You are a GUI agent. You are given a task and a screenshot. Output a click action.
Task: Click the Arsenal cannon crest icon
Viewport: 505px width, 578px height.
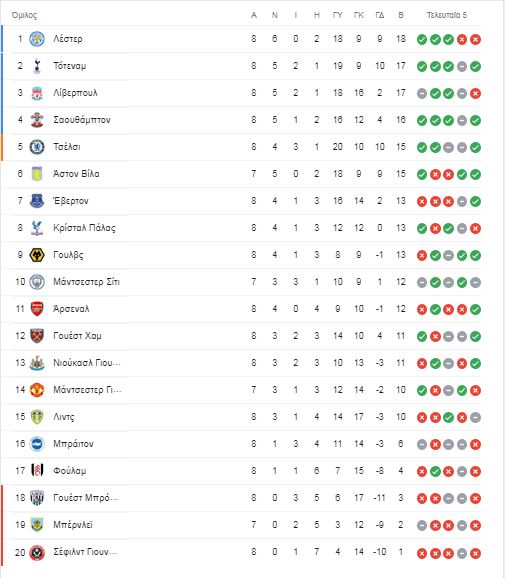tap(37, 309)
